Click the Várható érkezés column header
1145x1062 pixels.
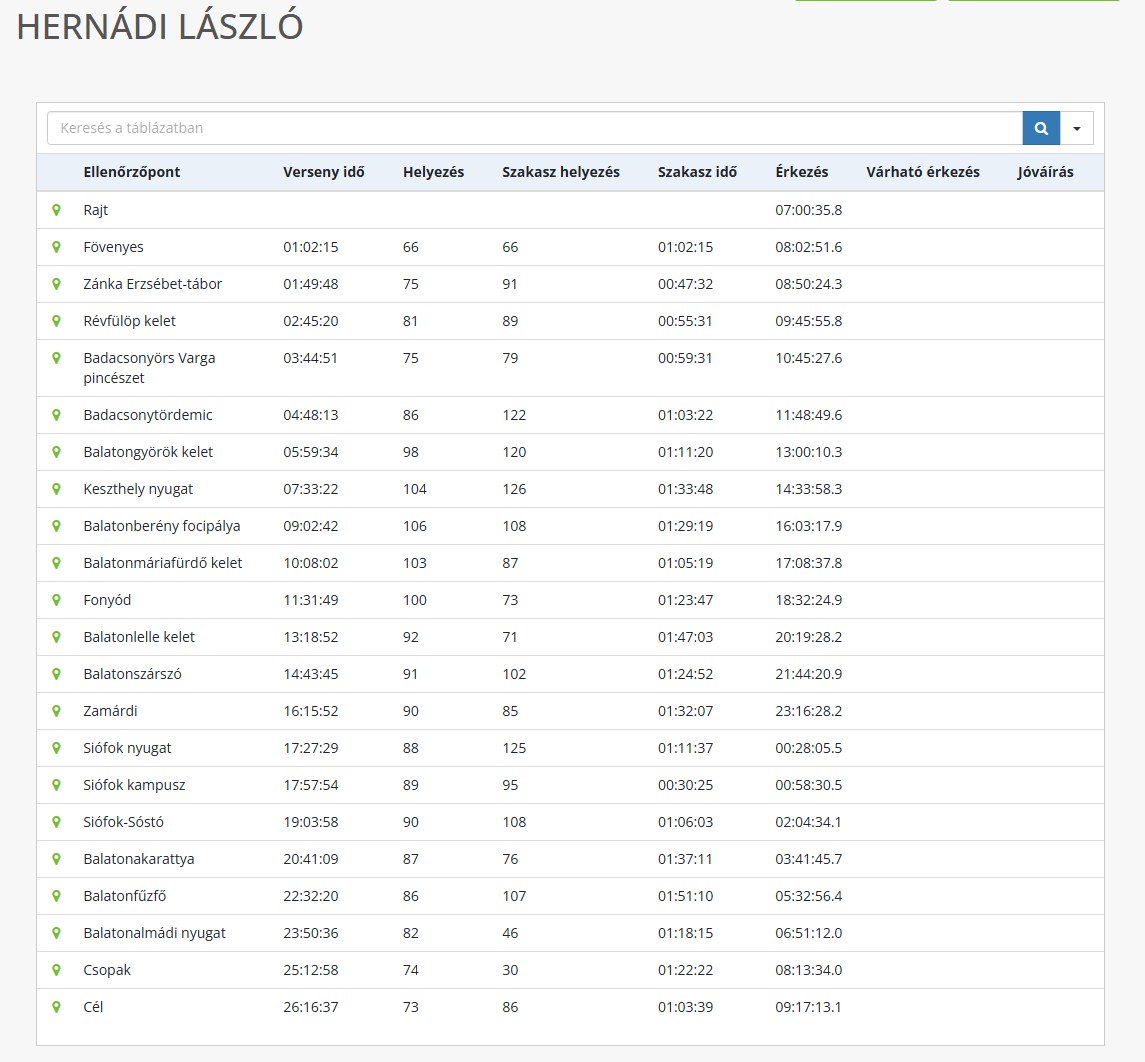[x=922, y=172]
